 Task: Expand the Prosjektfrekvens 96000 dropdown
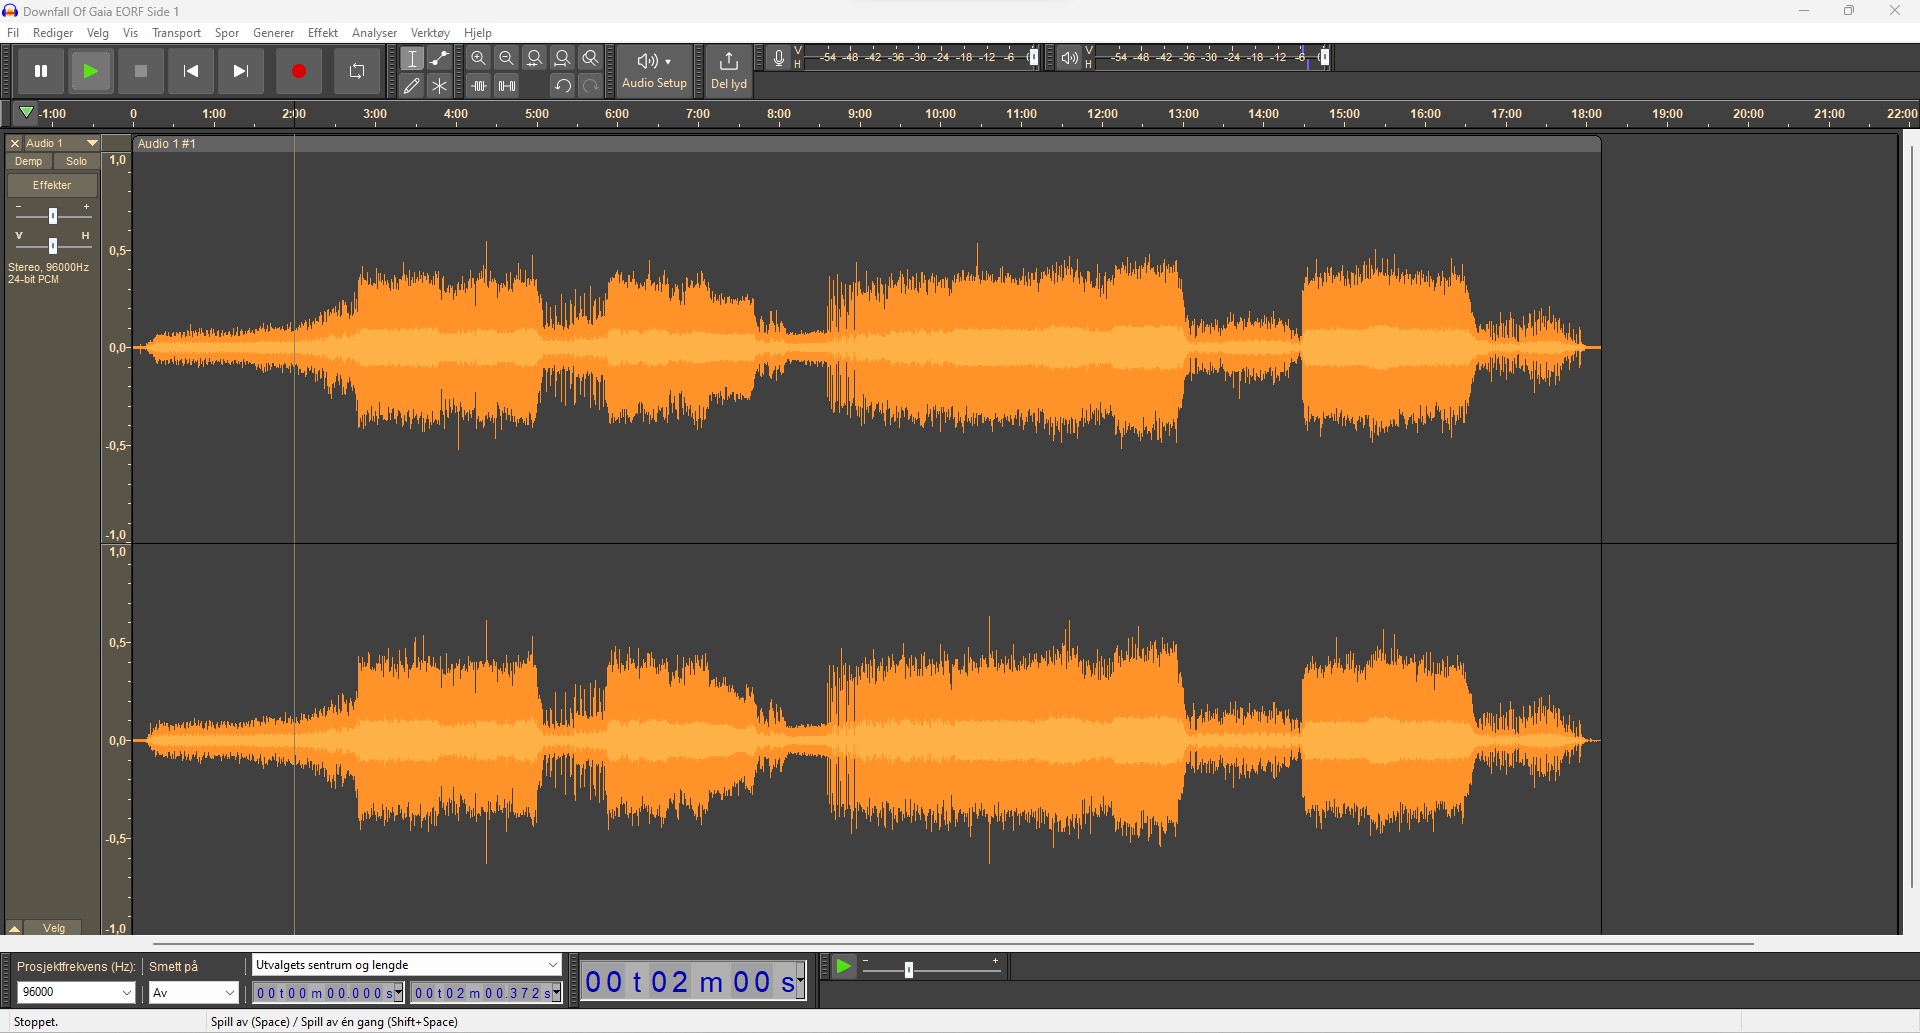127,992
